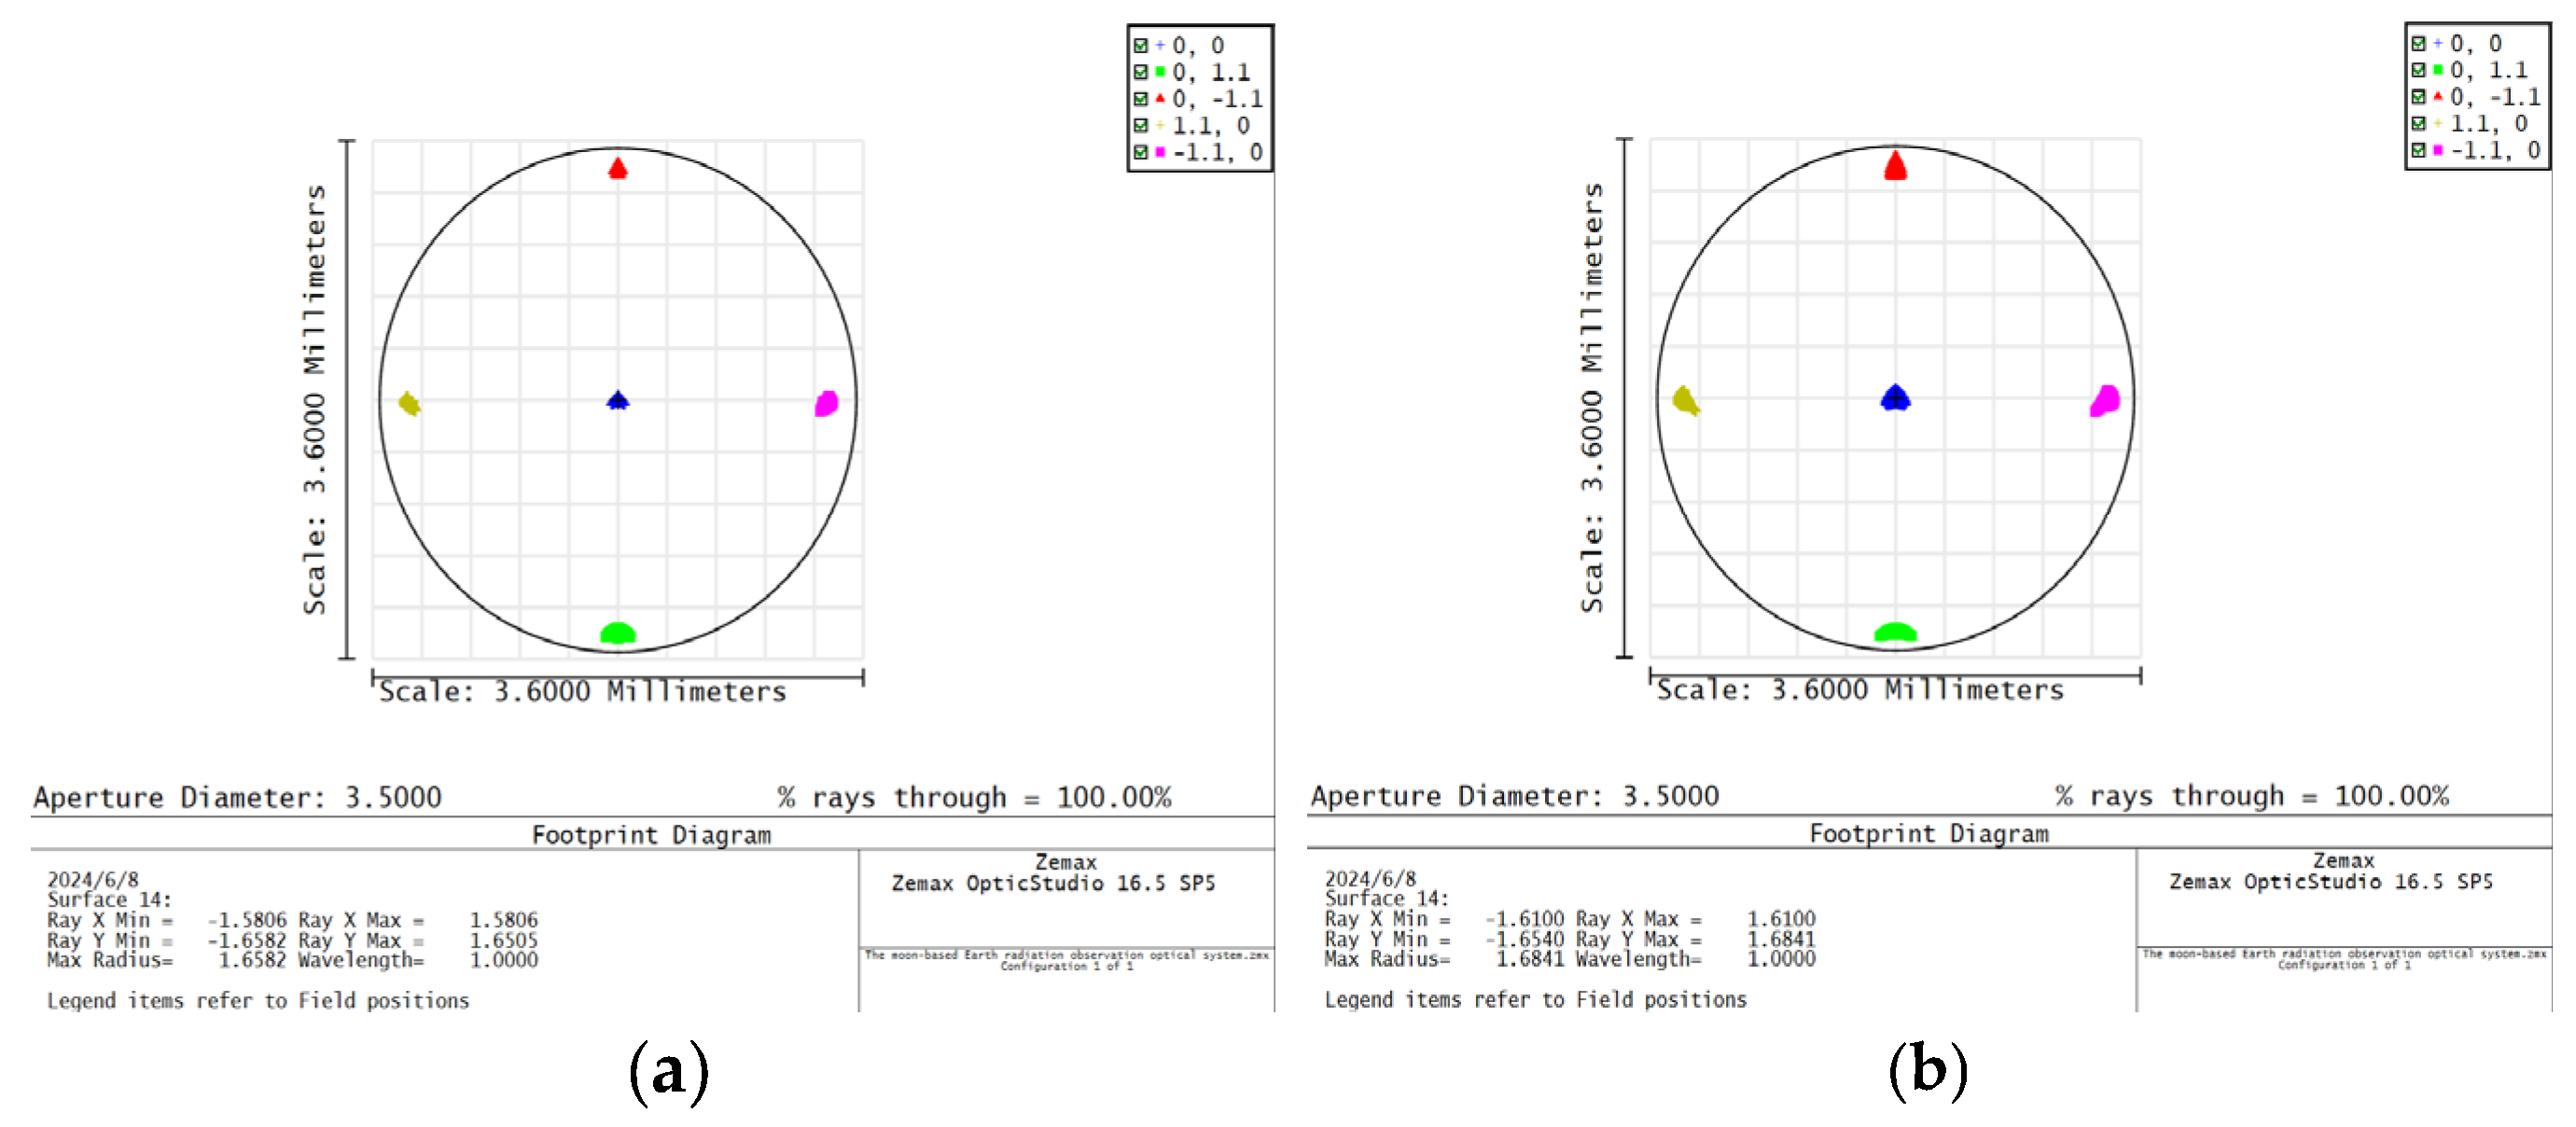The width and height of the screenshot is (2576, 1127).
Task: Select the Footprint Diagram title in panel a
Action: [651, 834]
